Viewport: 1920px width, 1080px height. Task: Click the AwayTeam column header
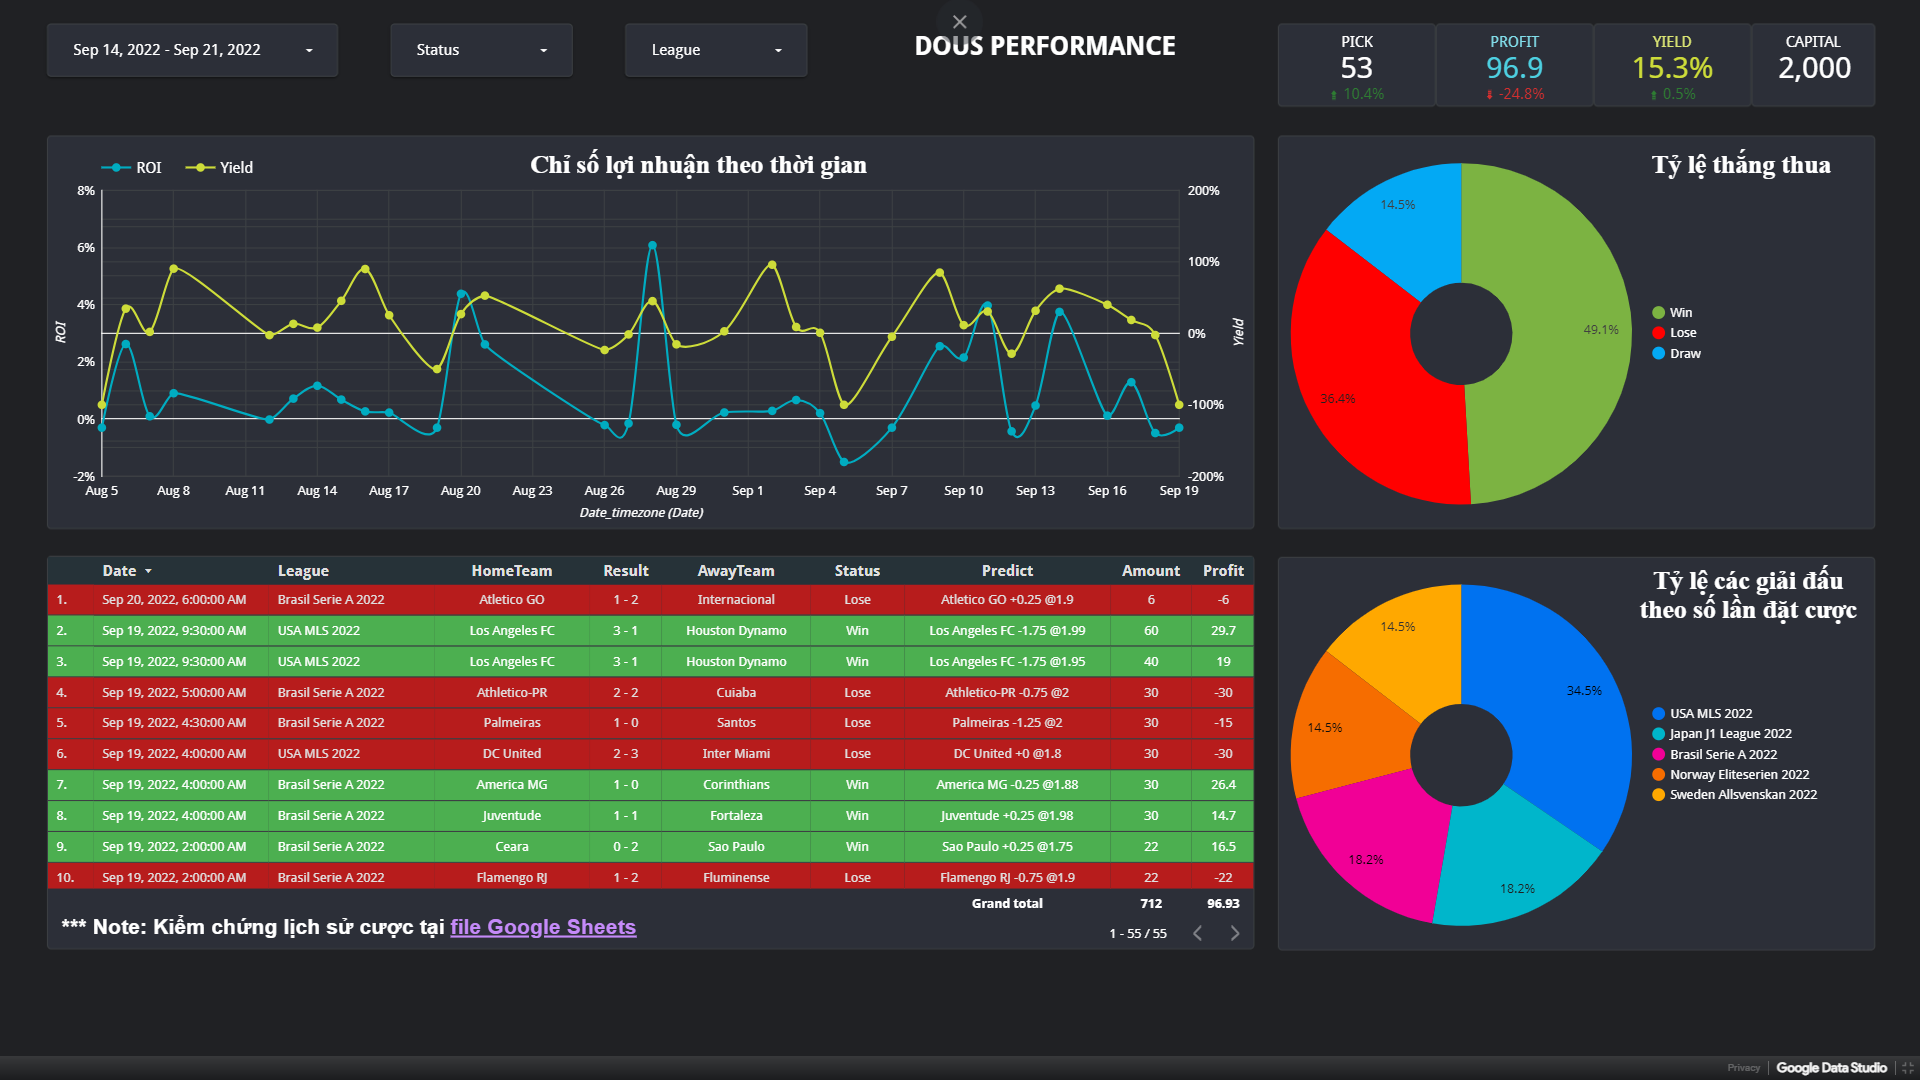pos(736,571)
